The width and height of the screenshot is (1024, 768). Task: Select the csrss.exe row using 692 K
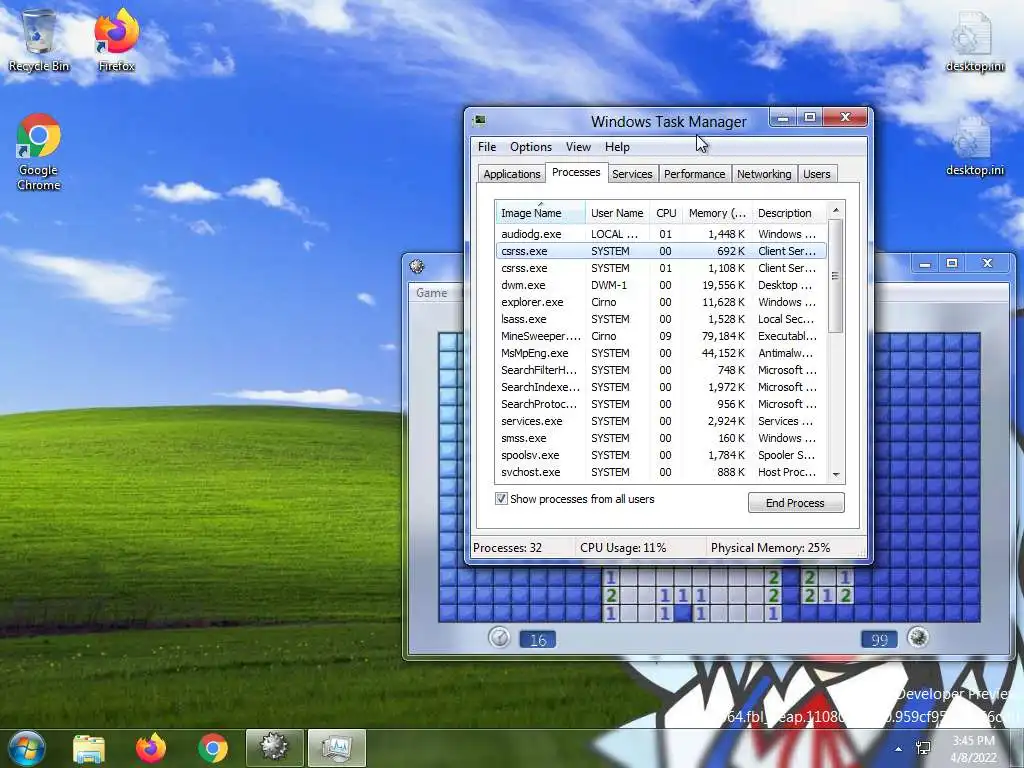pos(660,251)
